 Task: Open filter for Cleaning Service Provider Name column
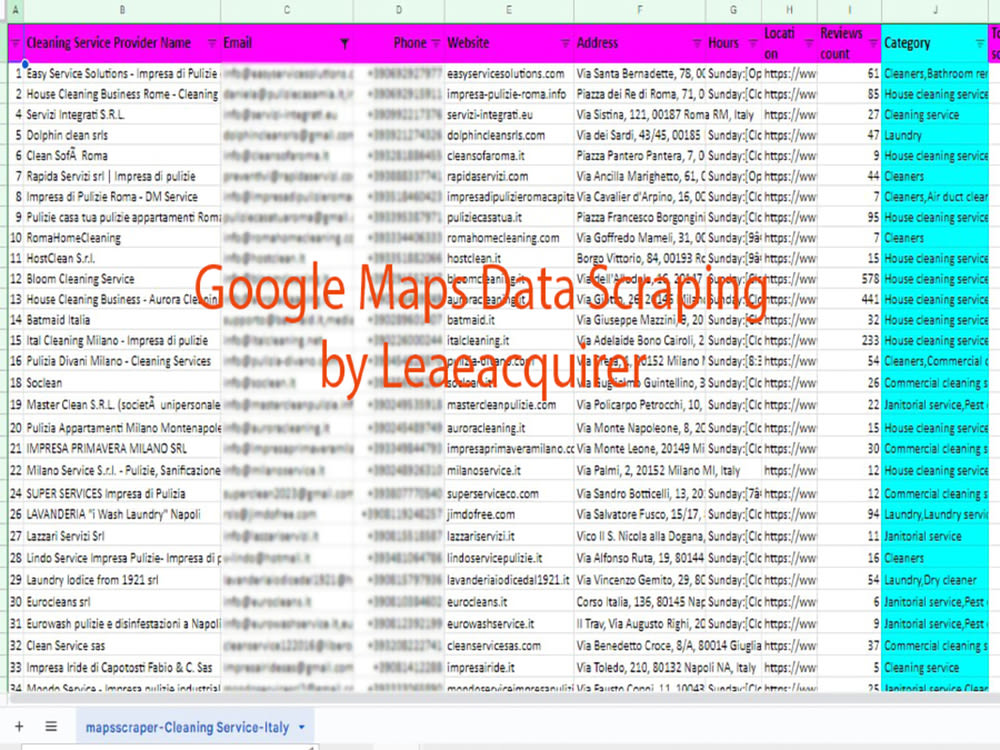tap(212, 43)
